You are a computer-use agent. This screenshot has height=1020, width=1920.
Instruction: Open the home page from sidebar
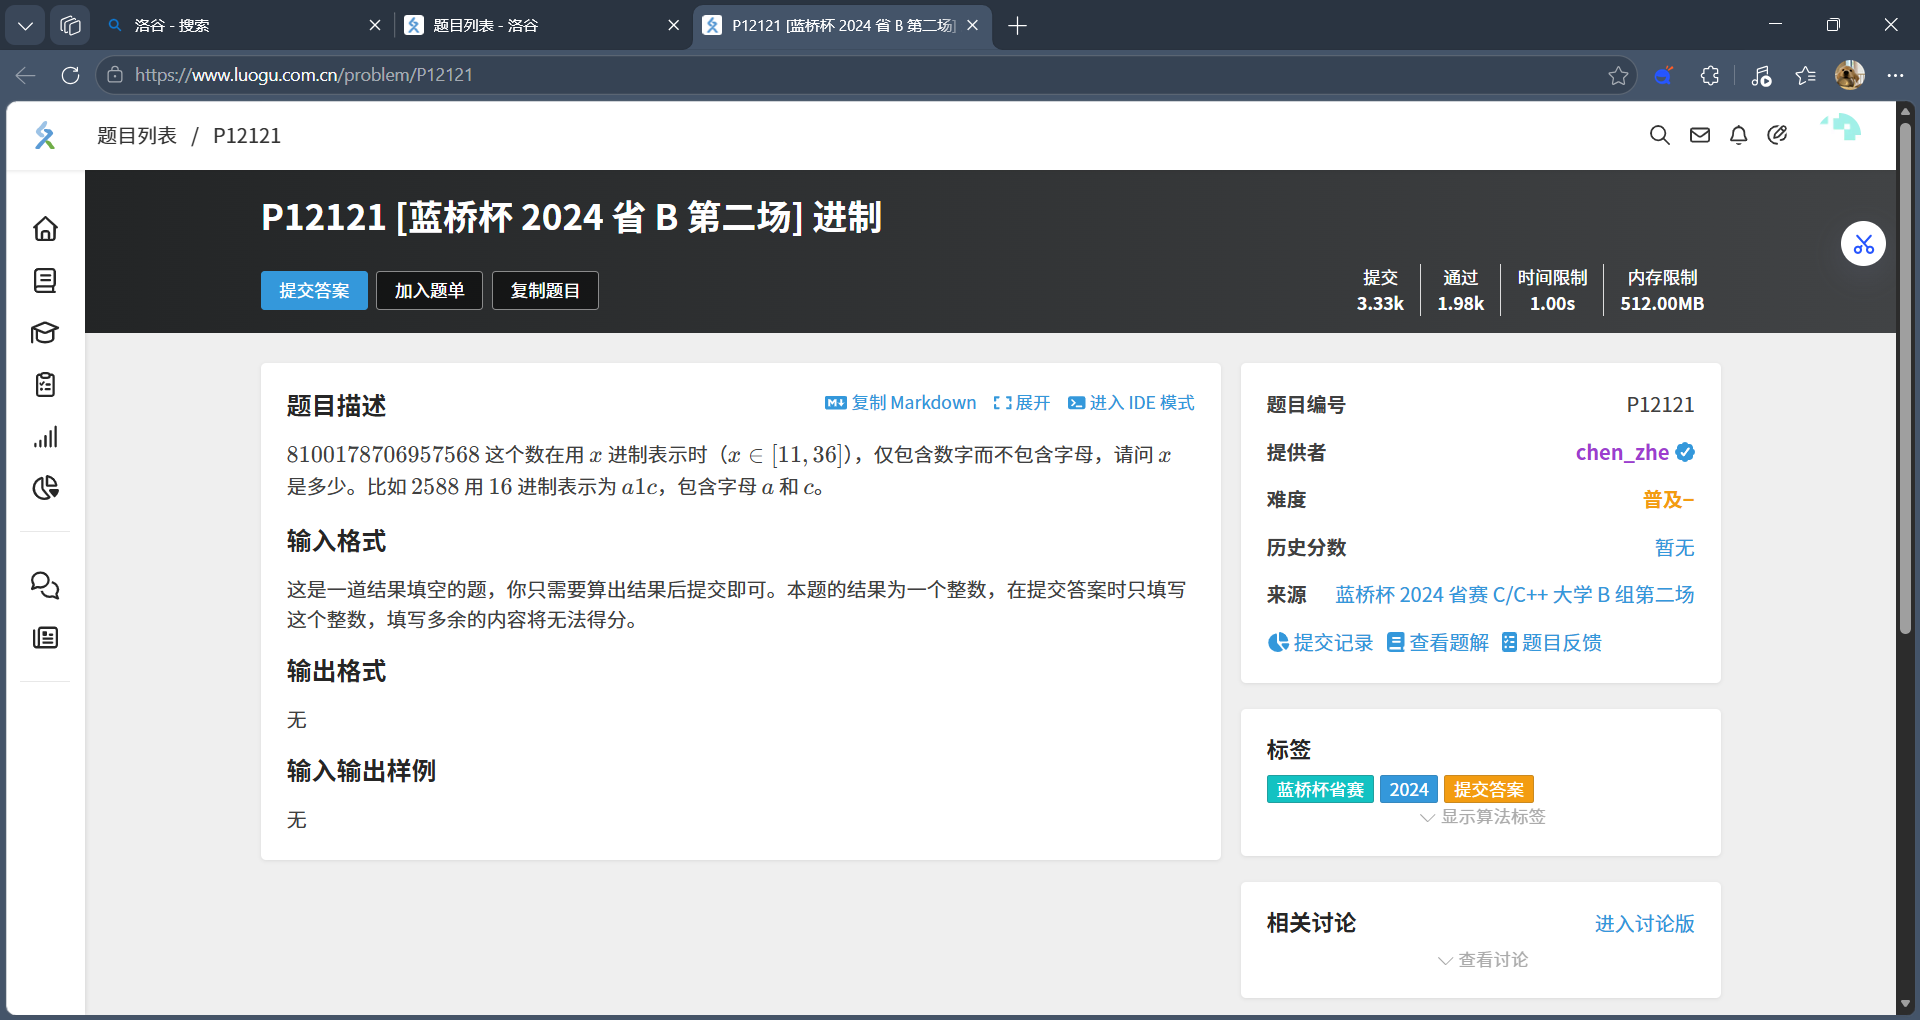(x=45, y=229)
